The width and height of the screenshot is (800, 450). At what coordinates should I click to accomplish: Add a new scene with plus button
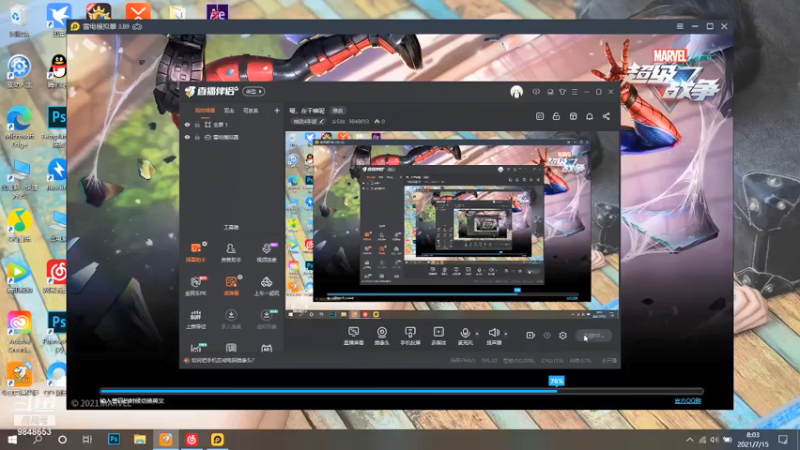pos(277,110)
